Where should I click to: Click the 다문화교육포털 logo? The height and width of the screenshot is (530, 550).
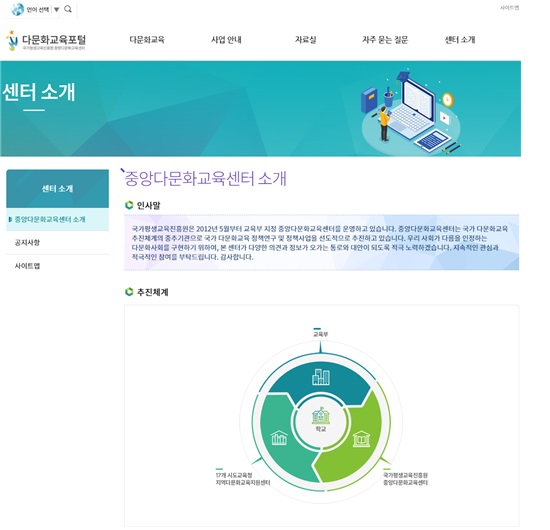pos(46,41)
